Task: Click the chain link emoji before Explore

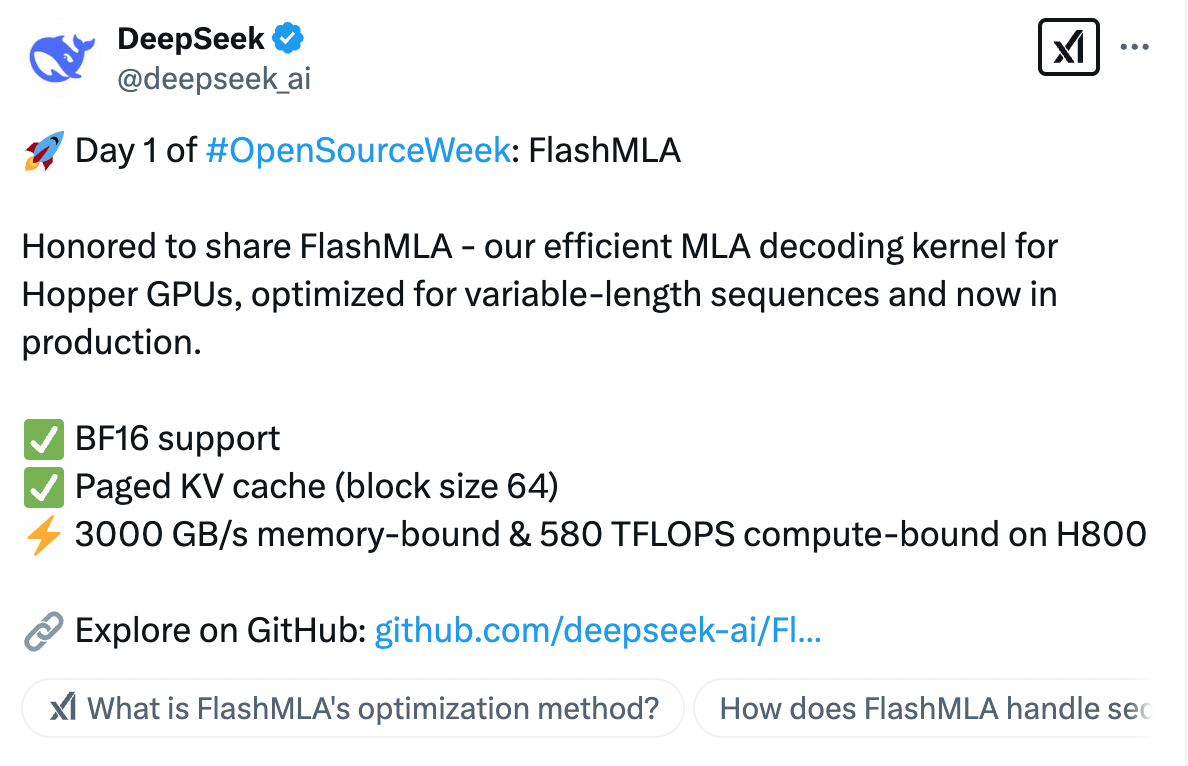Action: pos(43,631)
